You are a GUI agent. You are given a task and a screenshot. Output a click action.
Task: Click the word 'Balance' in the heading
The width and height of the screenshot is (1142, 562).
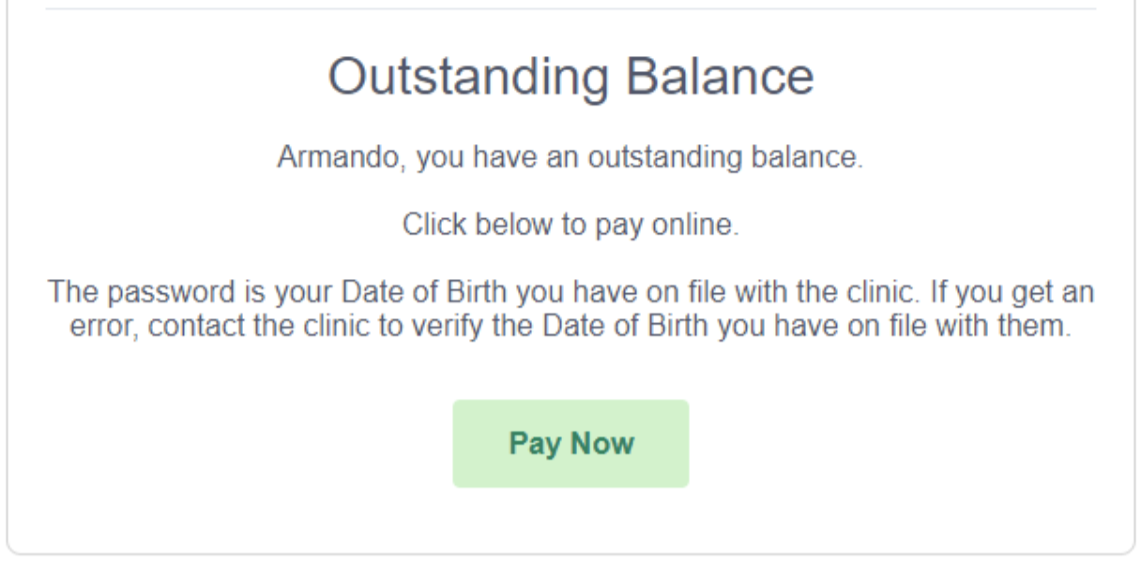click(x=720, y=76)
